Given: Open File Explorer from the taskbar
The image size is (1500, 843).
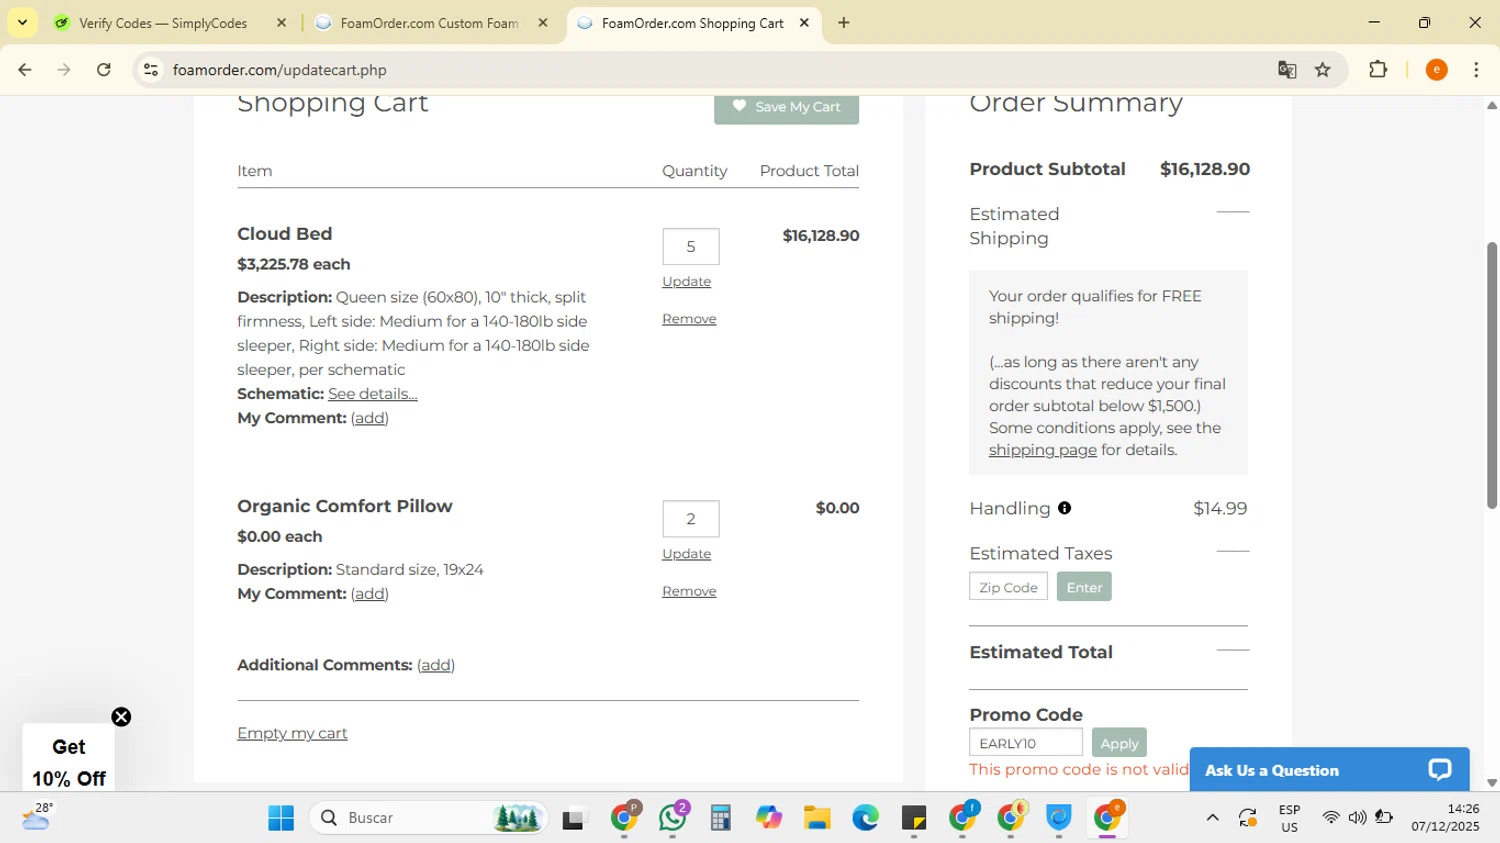Looking at the screenshot, I should 817,818.
